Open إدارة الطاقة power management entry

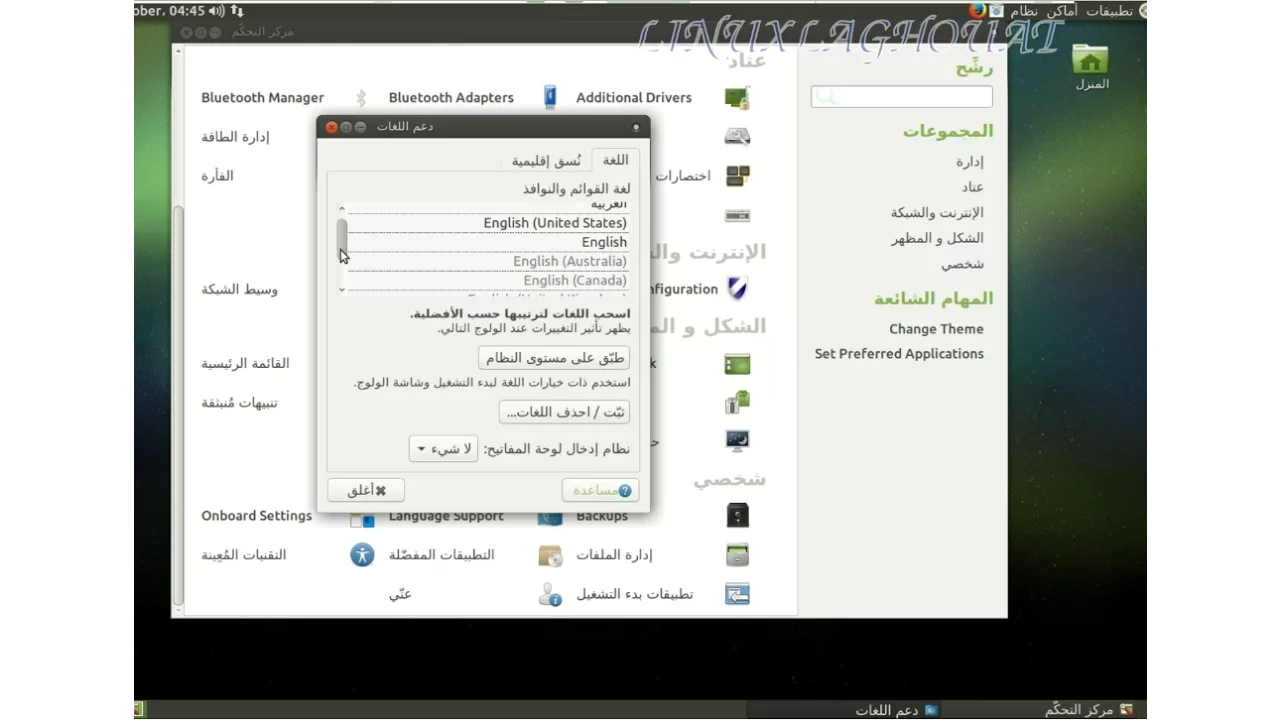coord(235,137)
